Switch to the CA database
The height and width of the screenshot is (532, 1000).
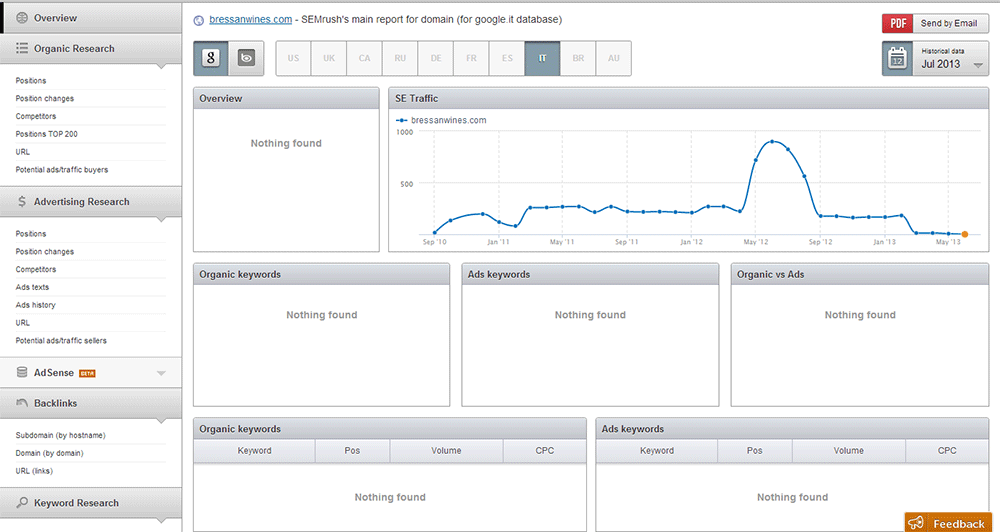[x=364, y=58]
